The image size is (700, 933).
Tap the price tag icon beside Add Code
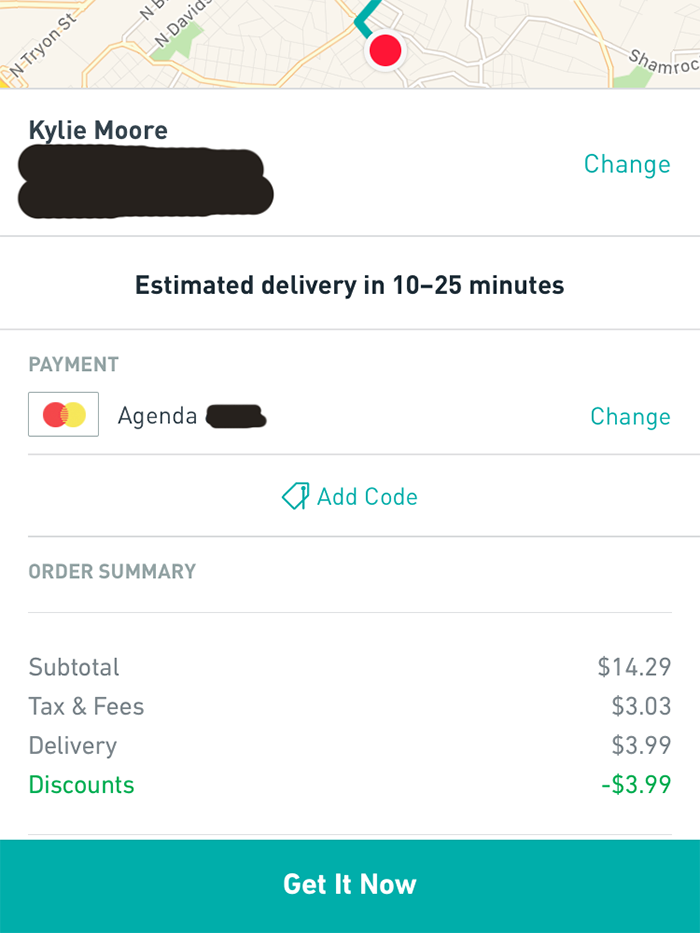tap(295, 497)
